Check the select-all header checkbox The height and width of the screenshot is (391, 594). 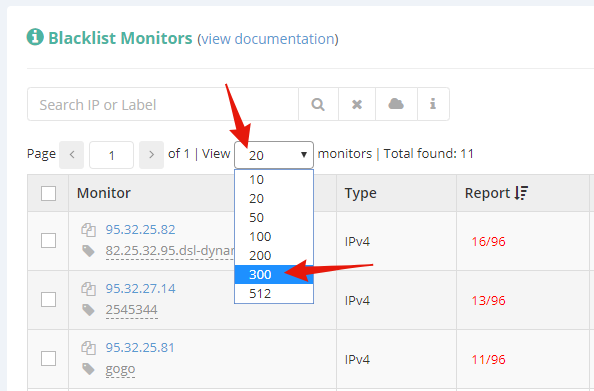pyautogui.click(x=48, y=193)
